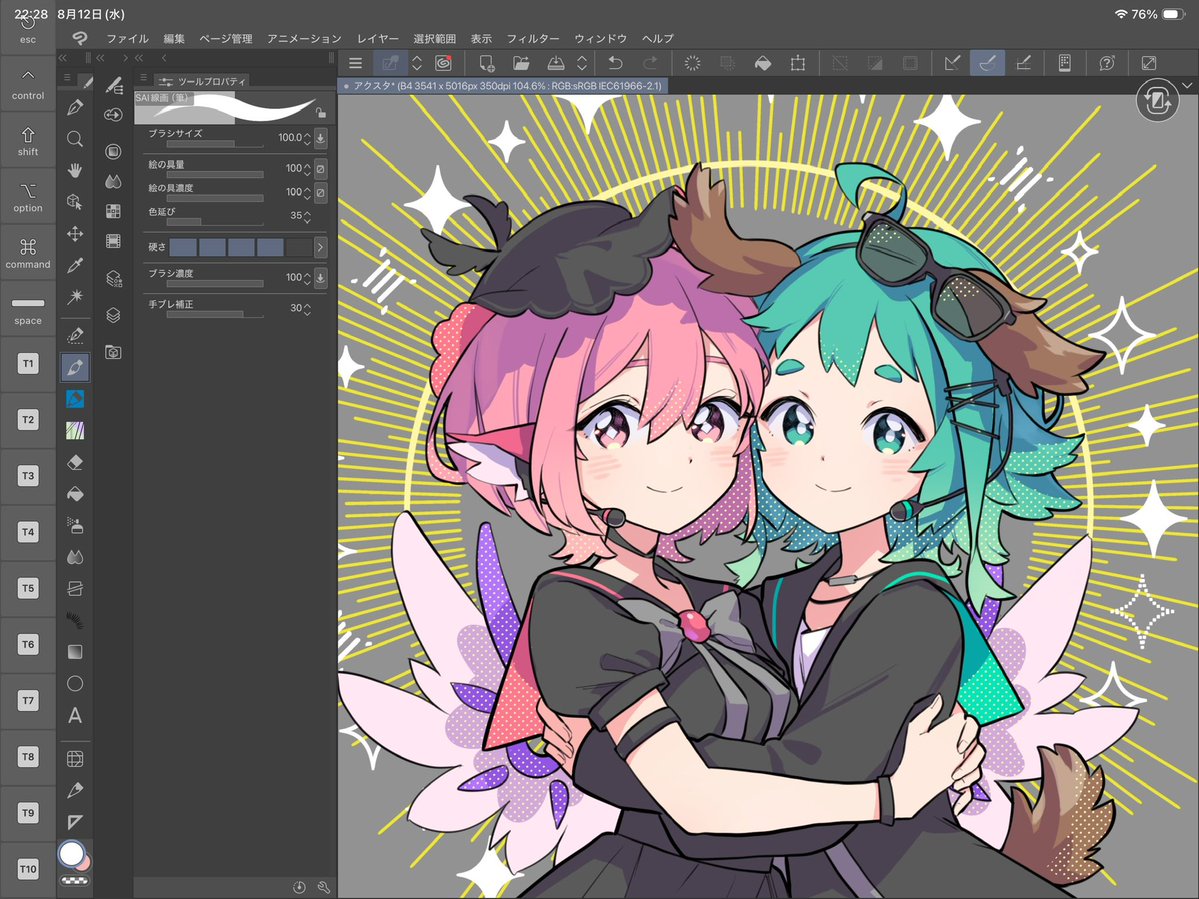Toggle the finger touch gesture mode button

(x=390, y=63)
